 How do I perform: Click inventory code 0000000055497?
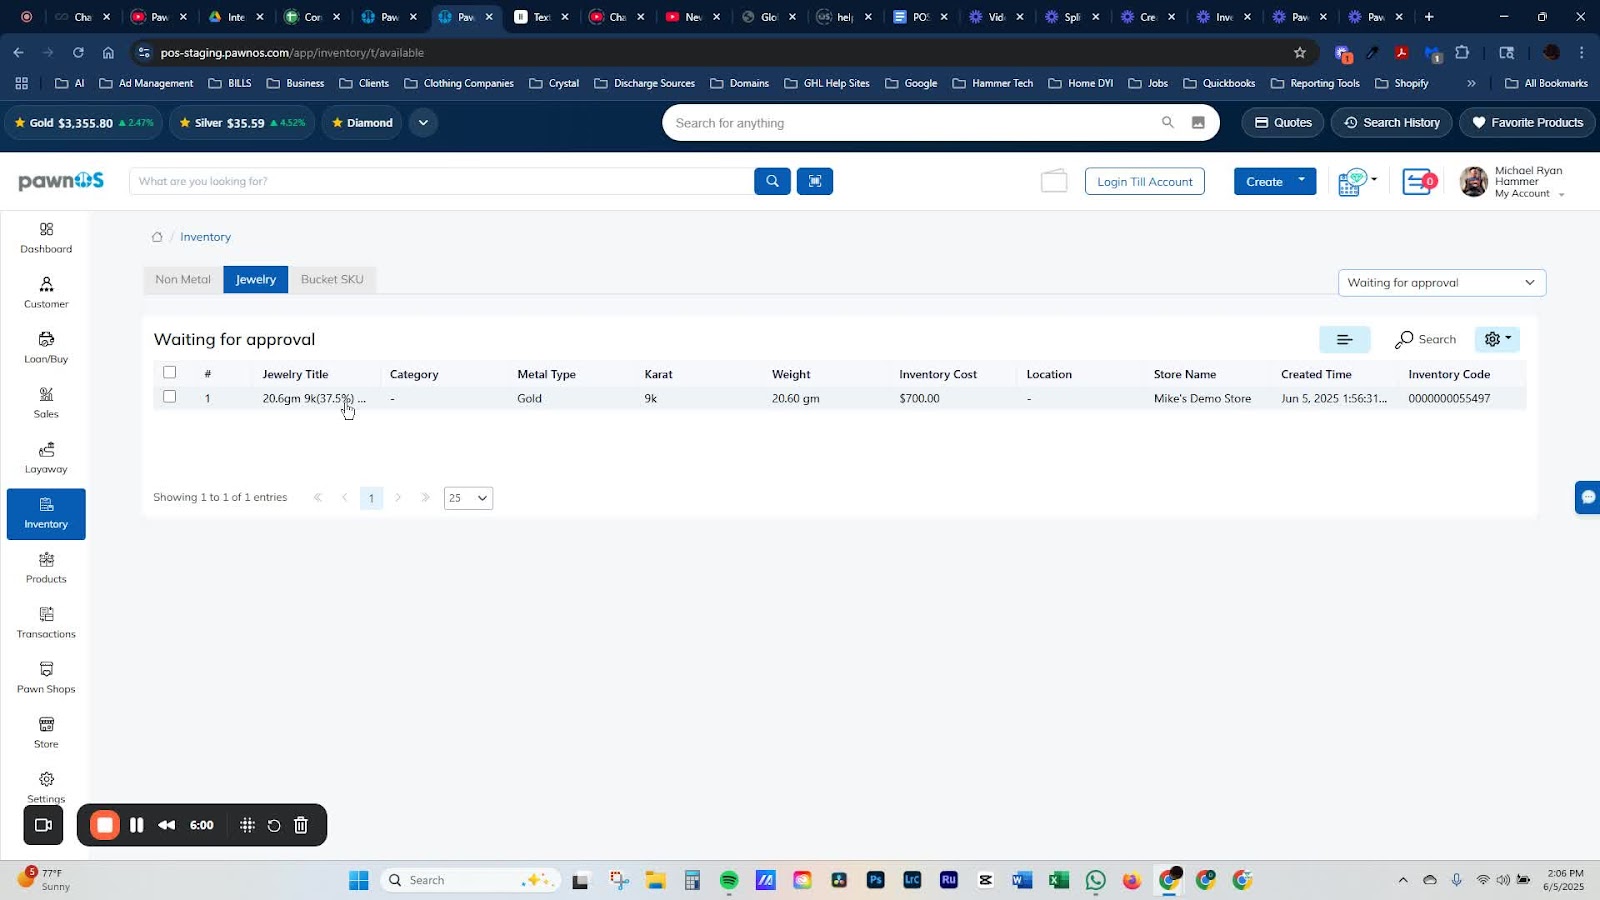[x=1449, y=399]
